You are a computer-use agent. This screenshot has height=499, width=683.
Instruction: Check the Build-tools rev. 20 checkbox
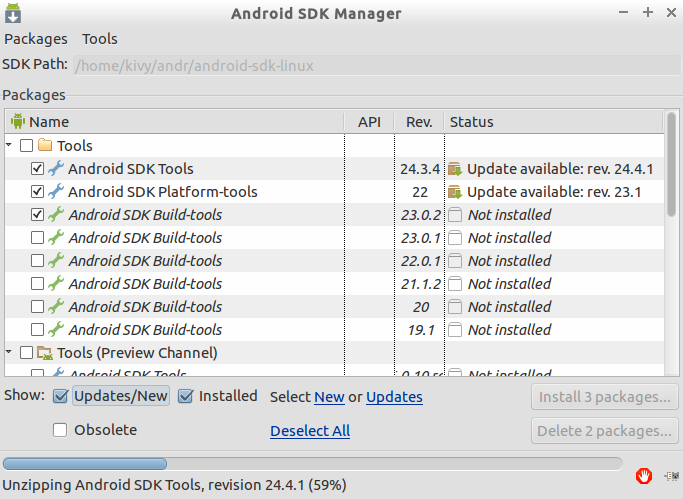point(37,307)
